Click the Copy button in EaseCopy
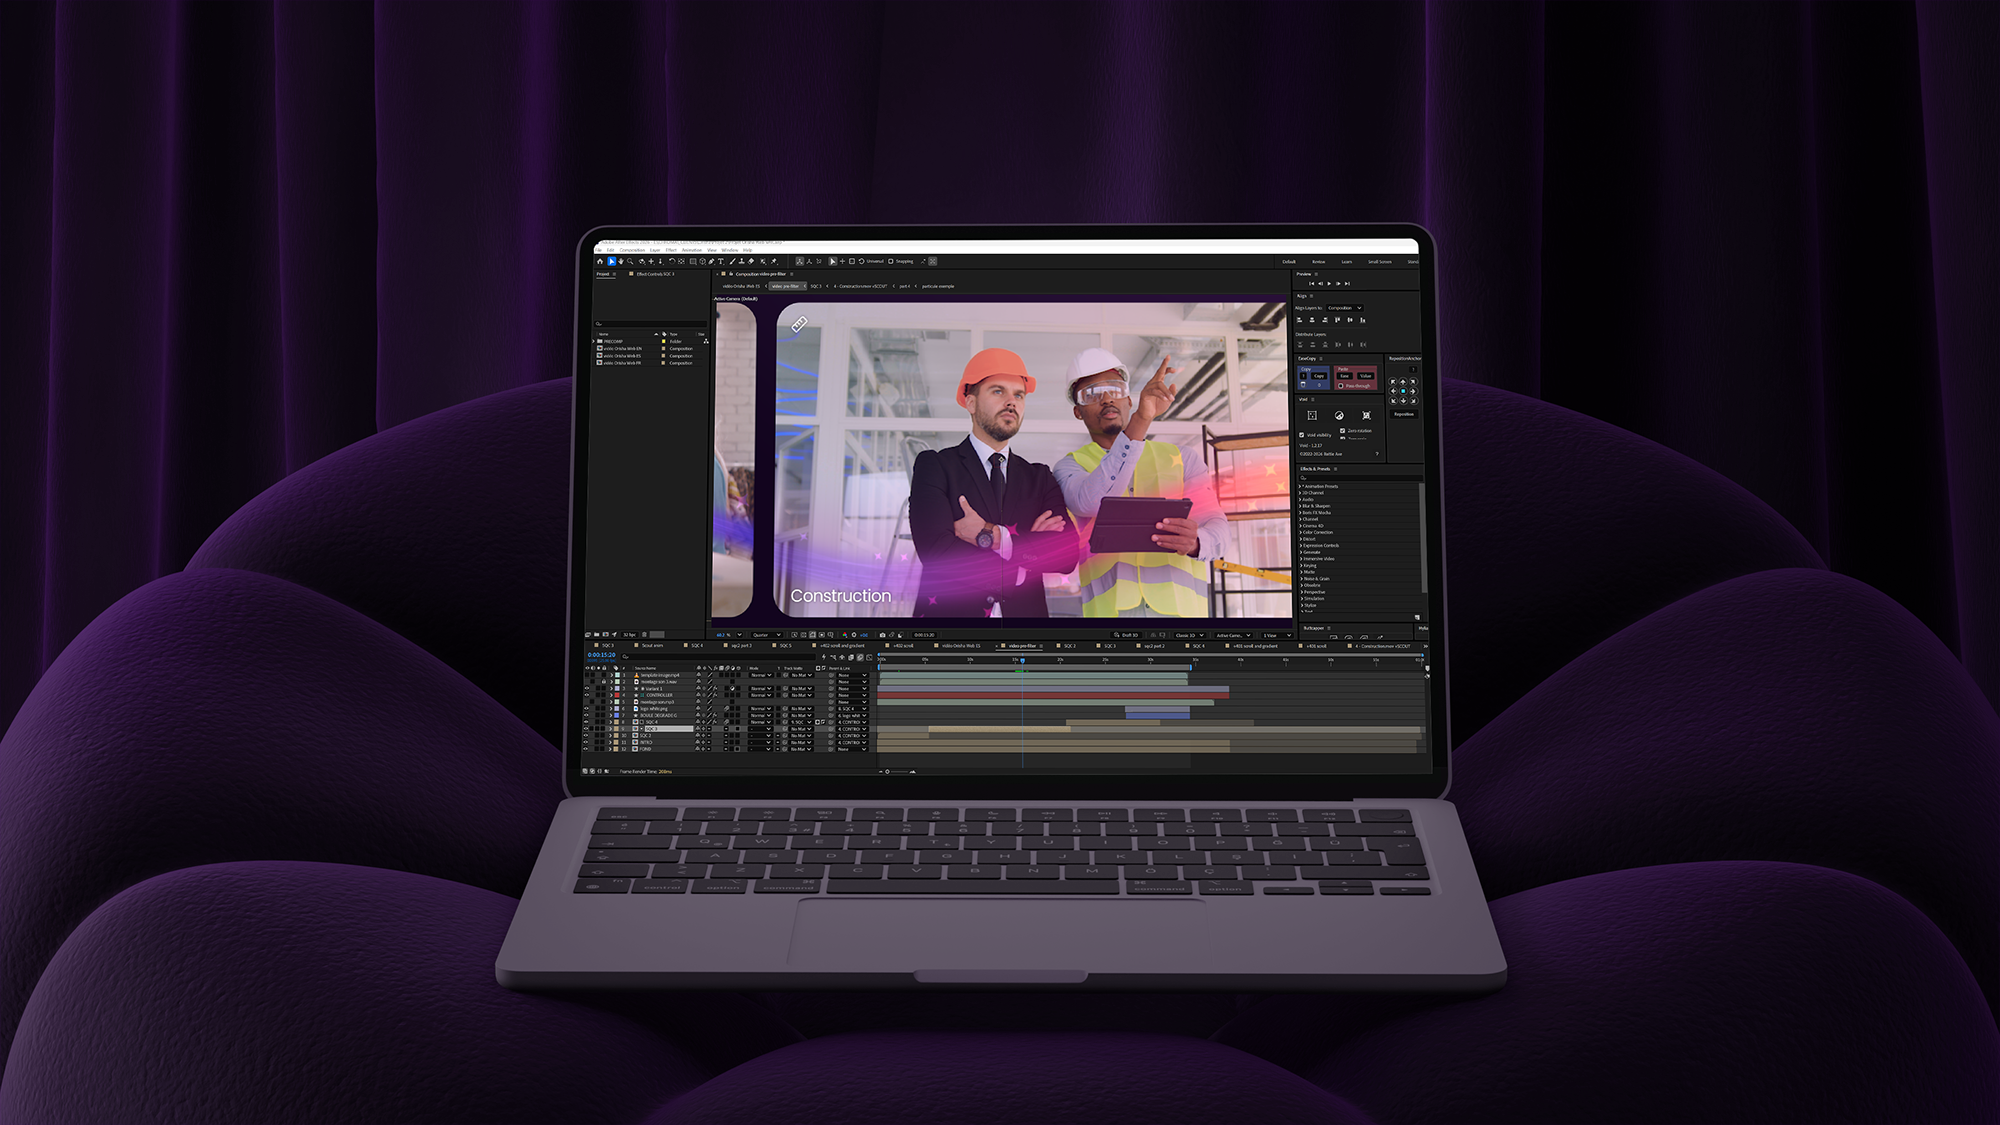Screen dimensions: 2000x1125 coord(1319,377)
